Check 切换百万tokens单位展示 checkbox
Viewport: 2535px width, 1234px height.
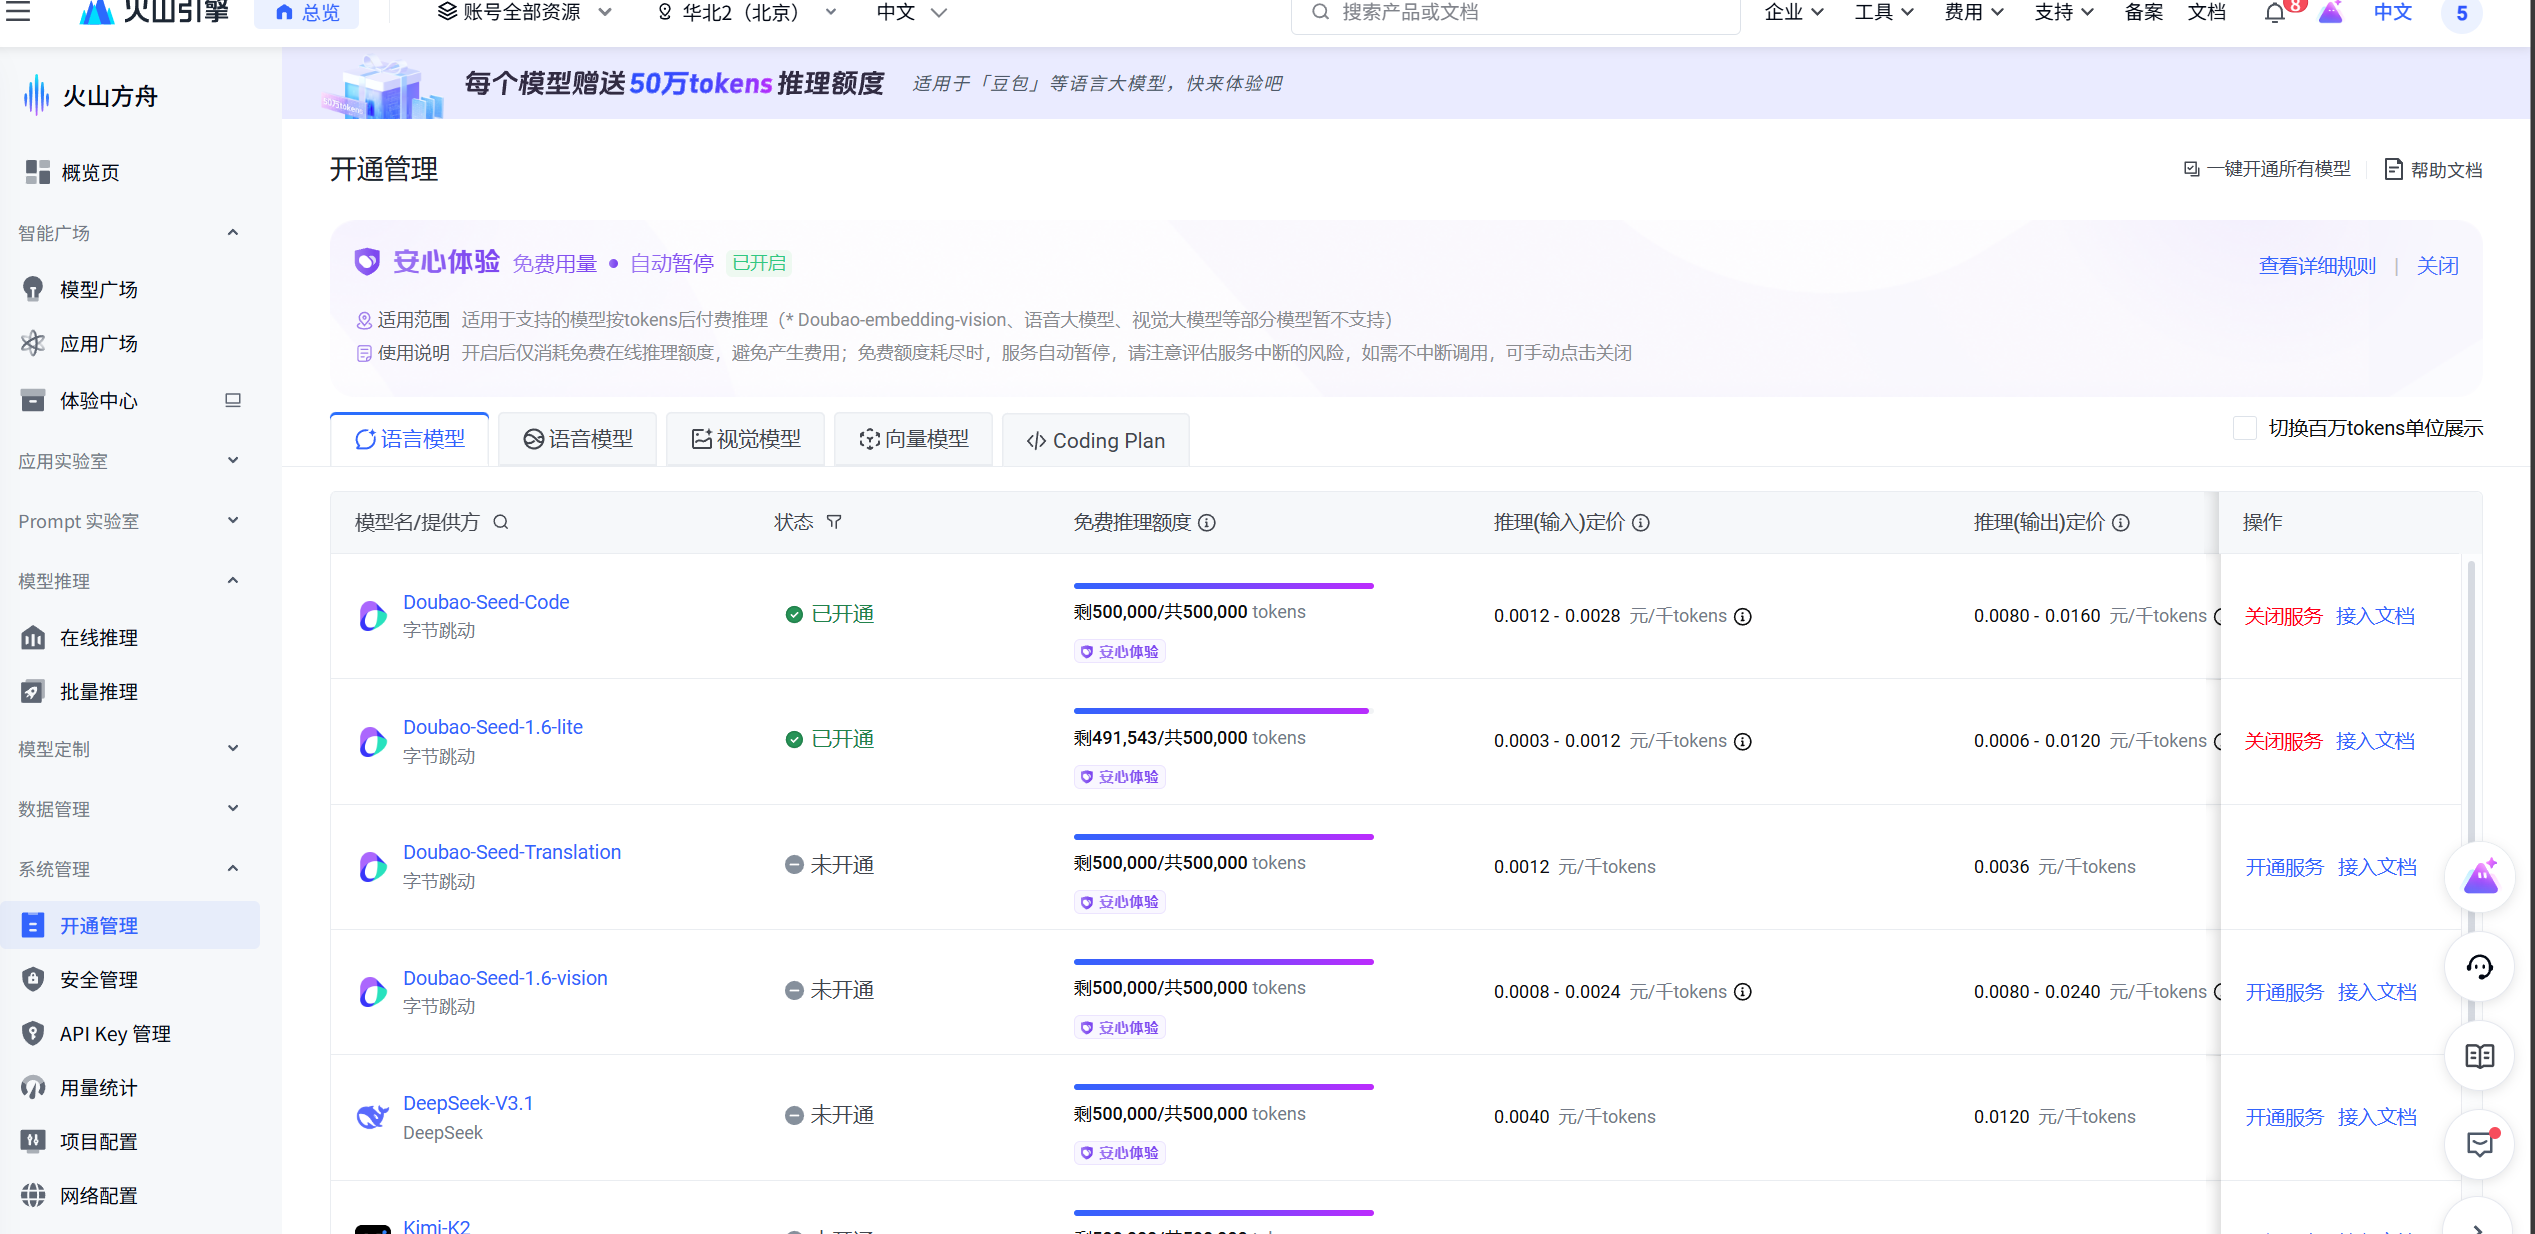click(x=2244, y=428)
